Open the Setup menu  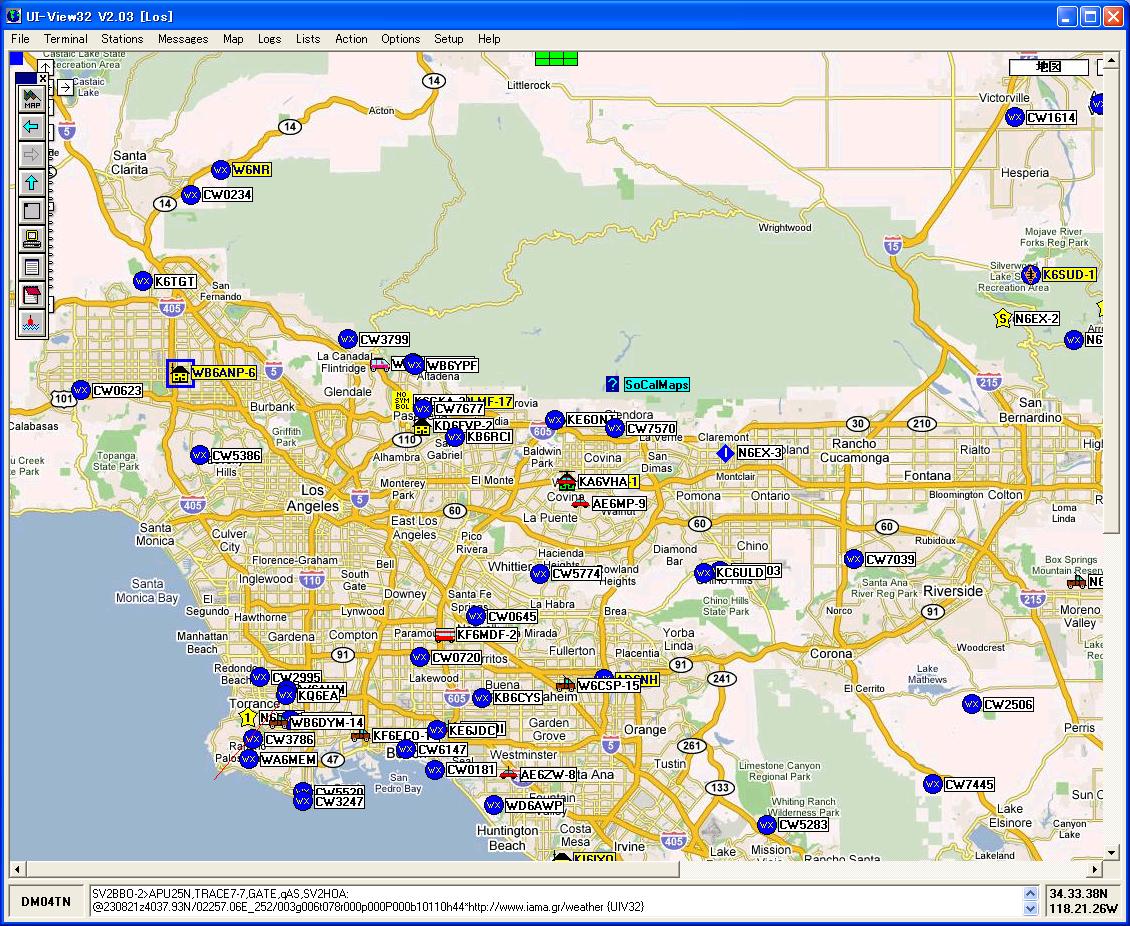(448, 39)
